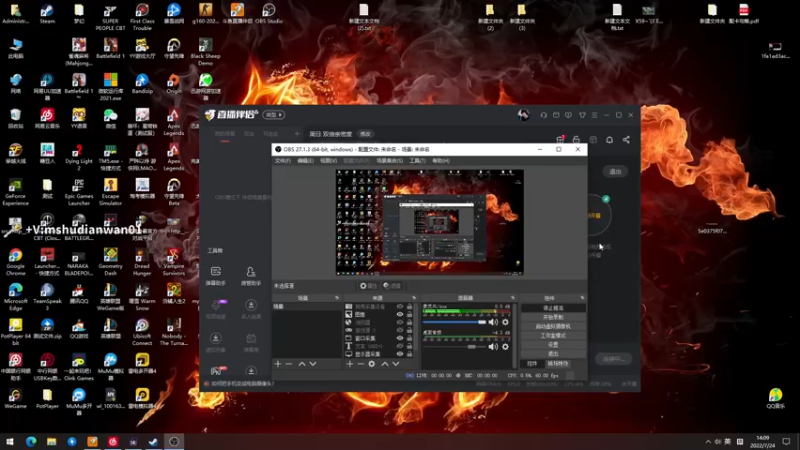The height and width of the screenshot is (450, 800).
Task: Open Steam desktop shortcut
Action: [47, 14]
